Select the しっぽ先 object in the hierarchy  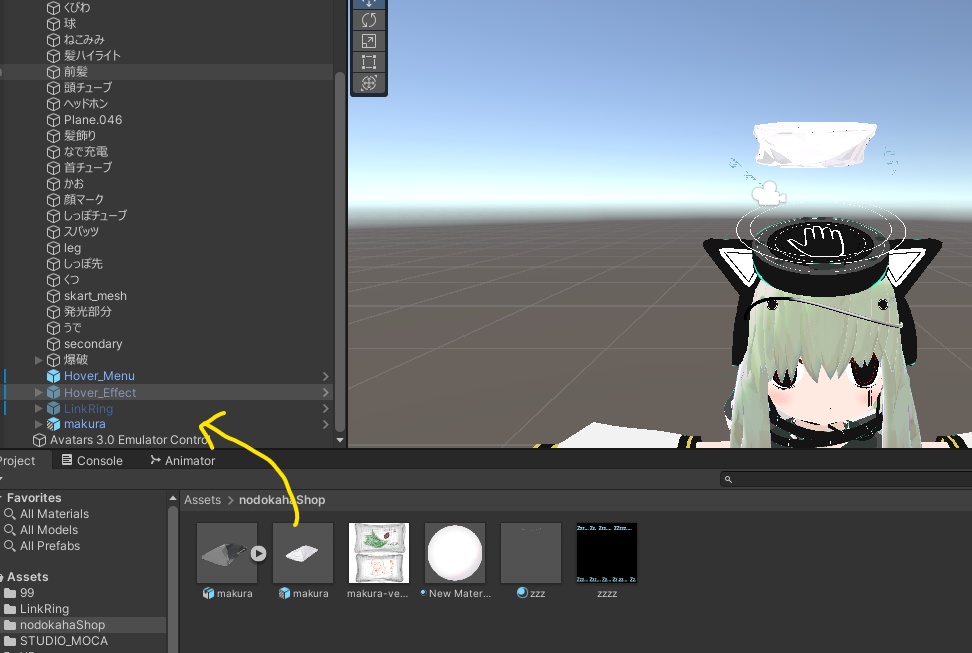coord(83,264)
